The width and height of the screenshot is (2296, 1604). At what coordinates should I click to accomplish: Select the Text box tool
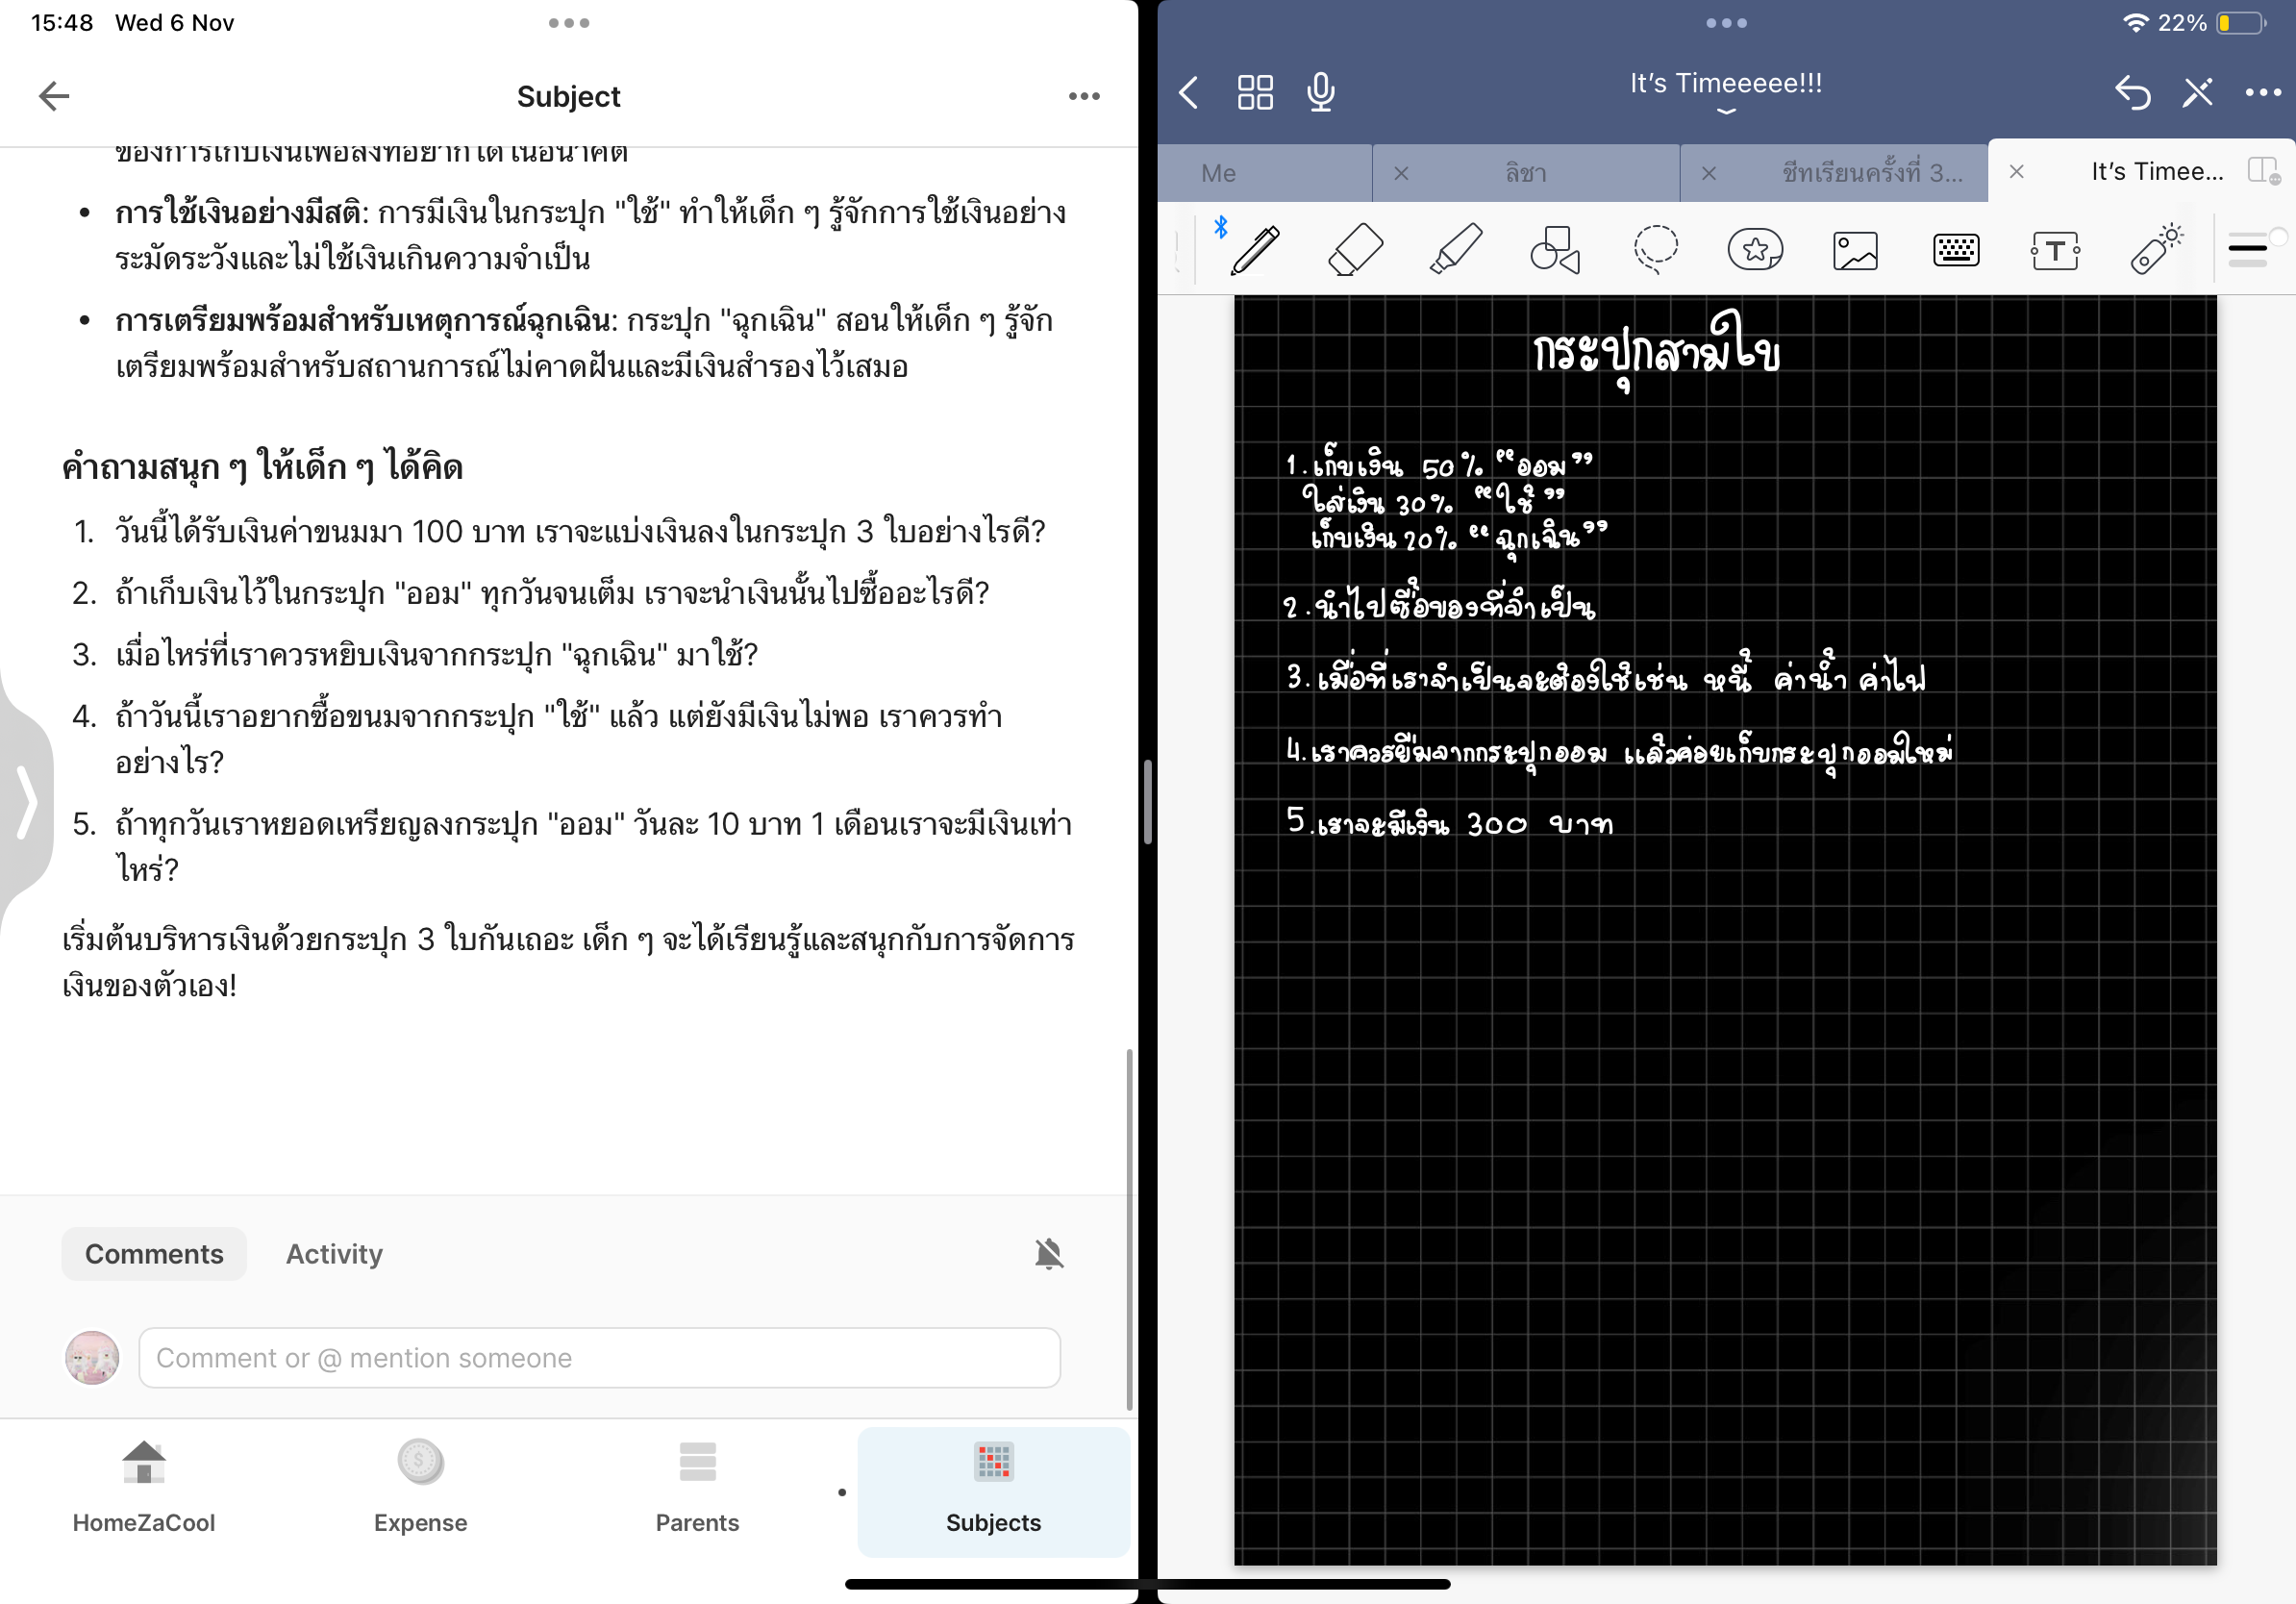point(2055,250)
